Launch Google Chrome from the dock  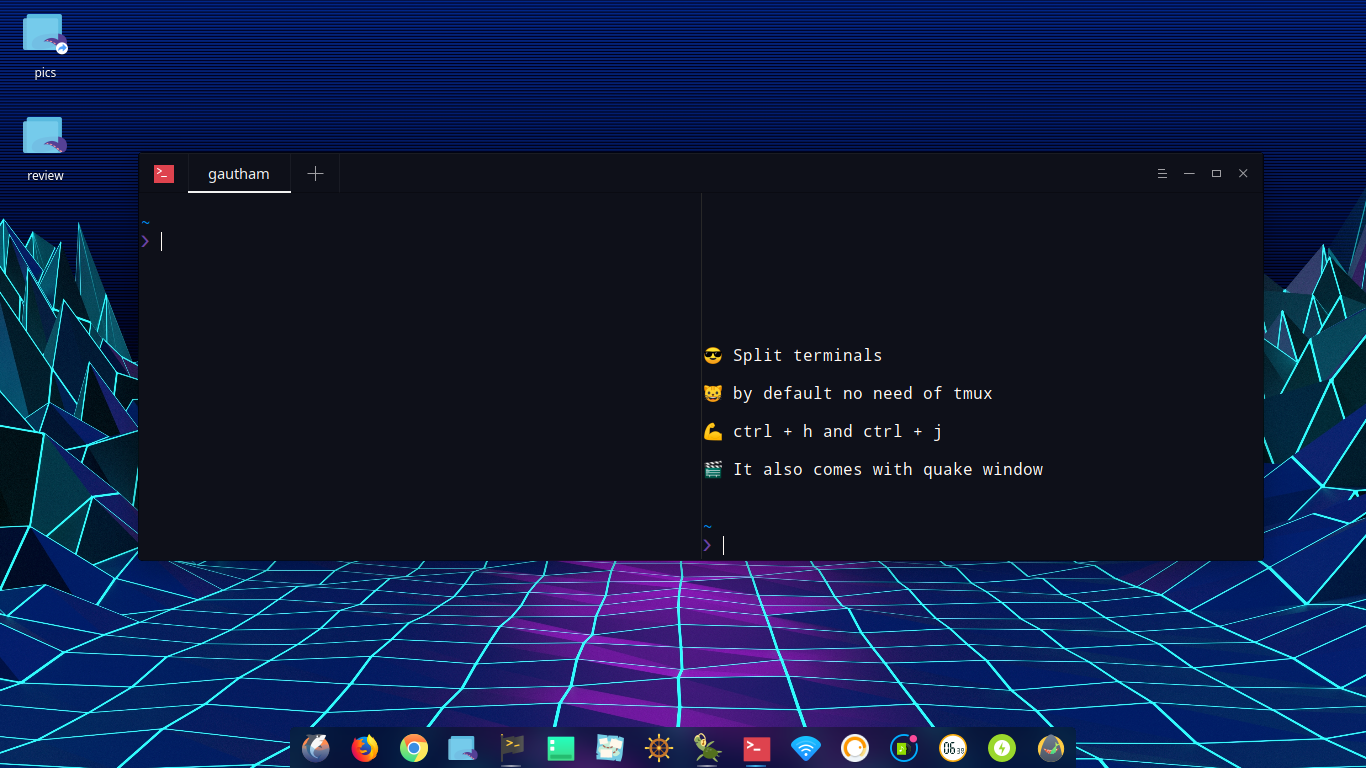[414, 748]
